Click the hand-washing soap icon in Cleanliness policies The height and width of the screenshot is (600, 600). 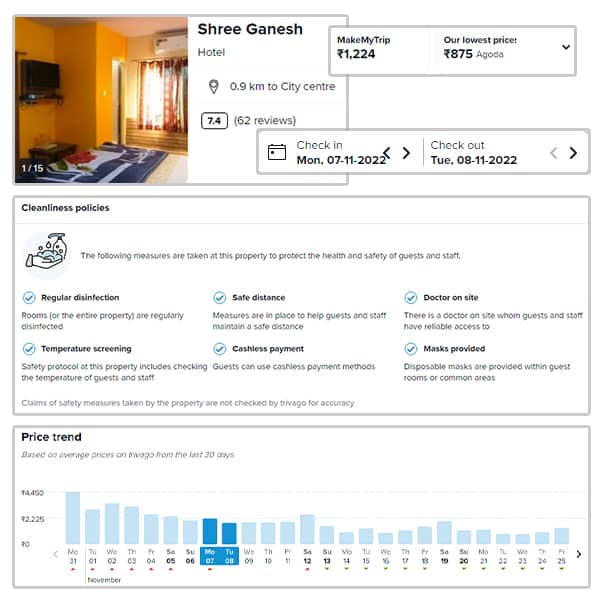tap(47, 251)
